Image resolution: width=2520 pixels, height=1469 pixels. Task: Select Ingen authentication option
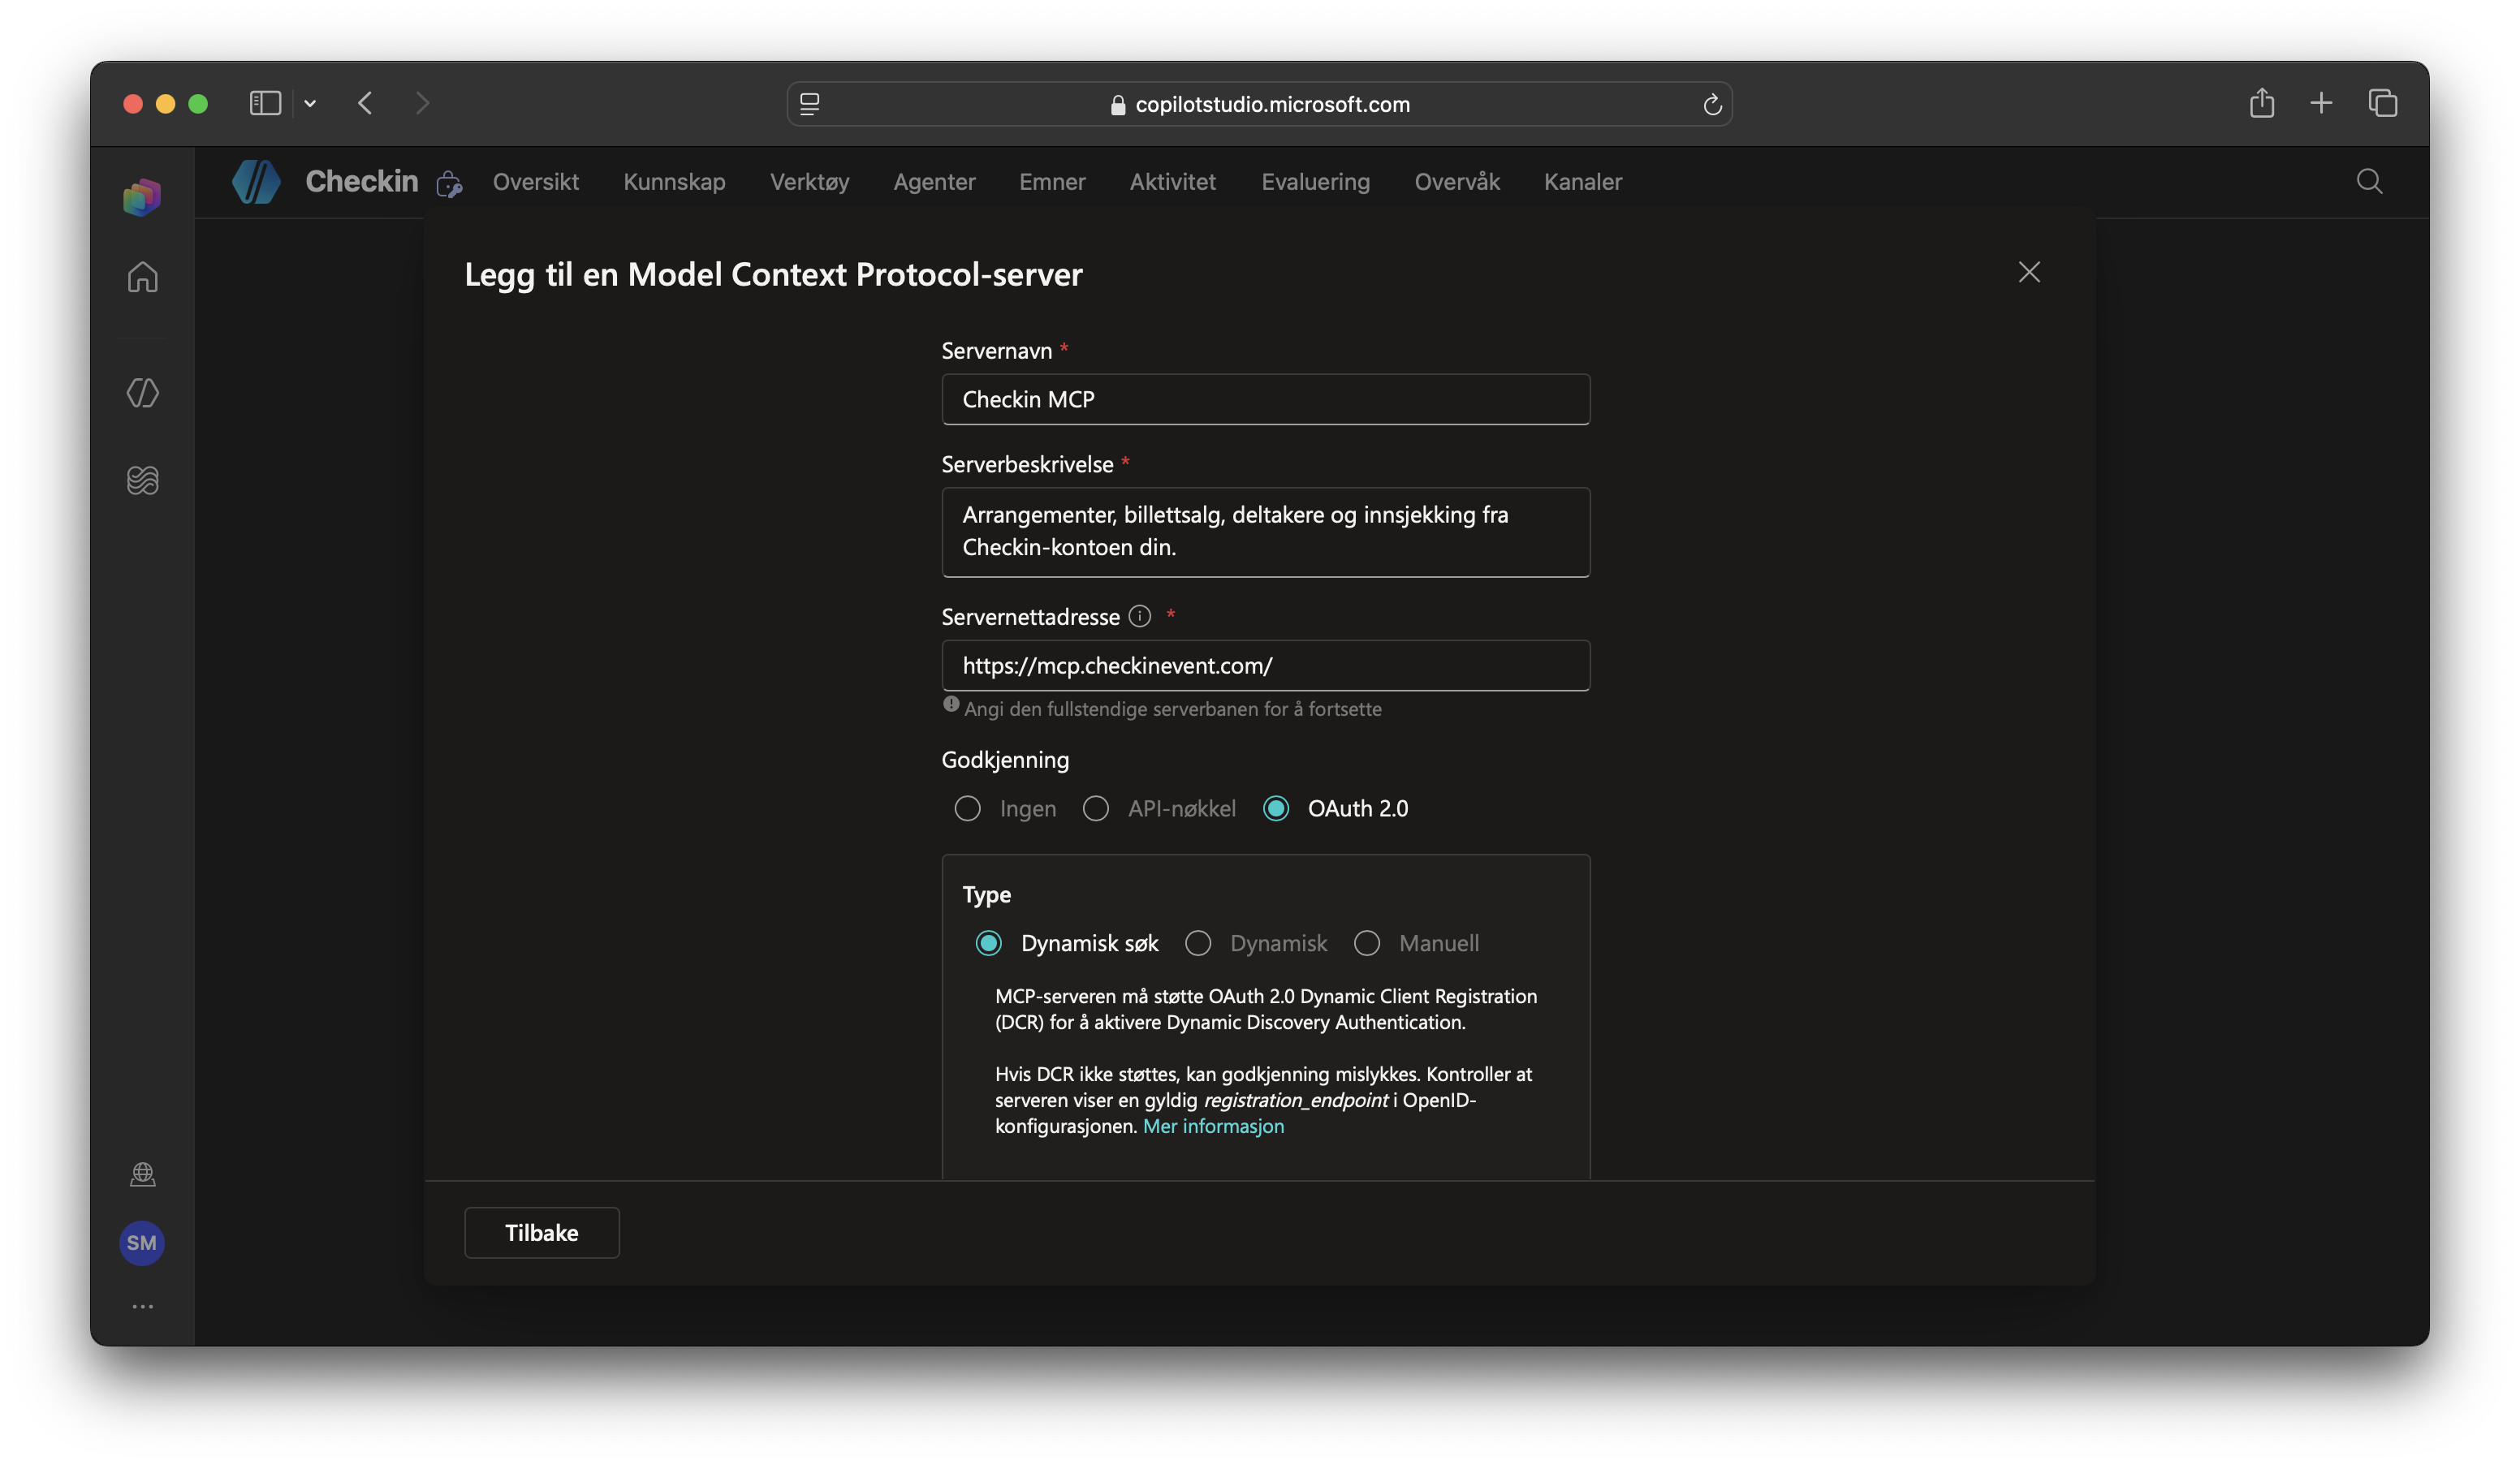[967, 808]
